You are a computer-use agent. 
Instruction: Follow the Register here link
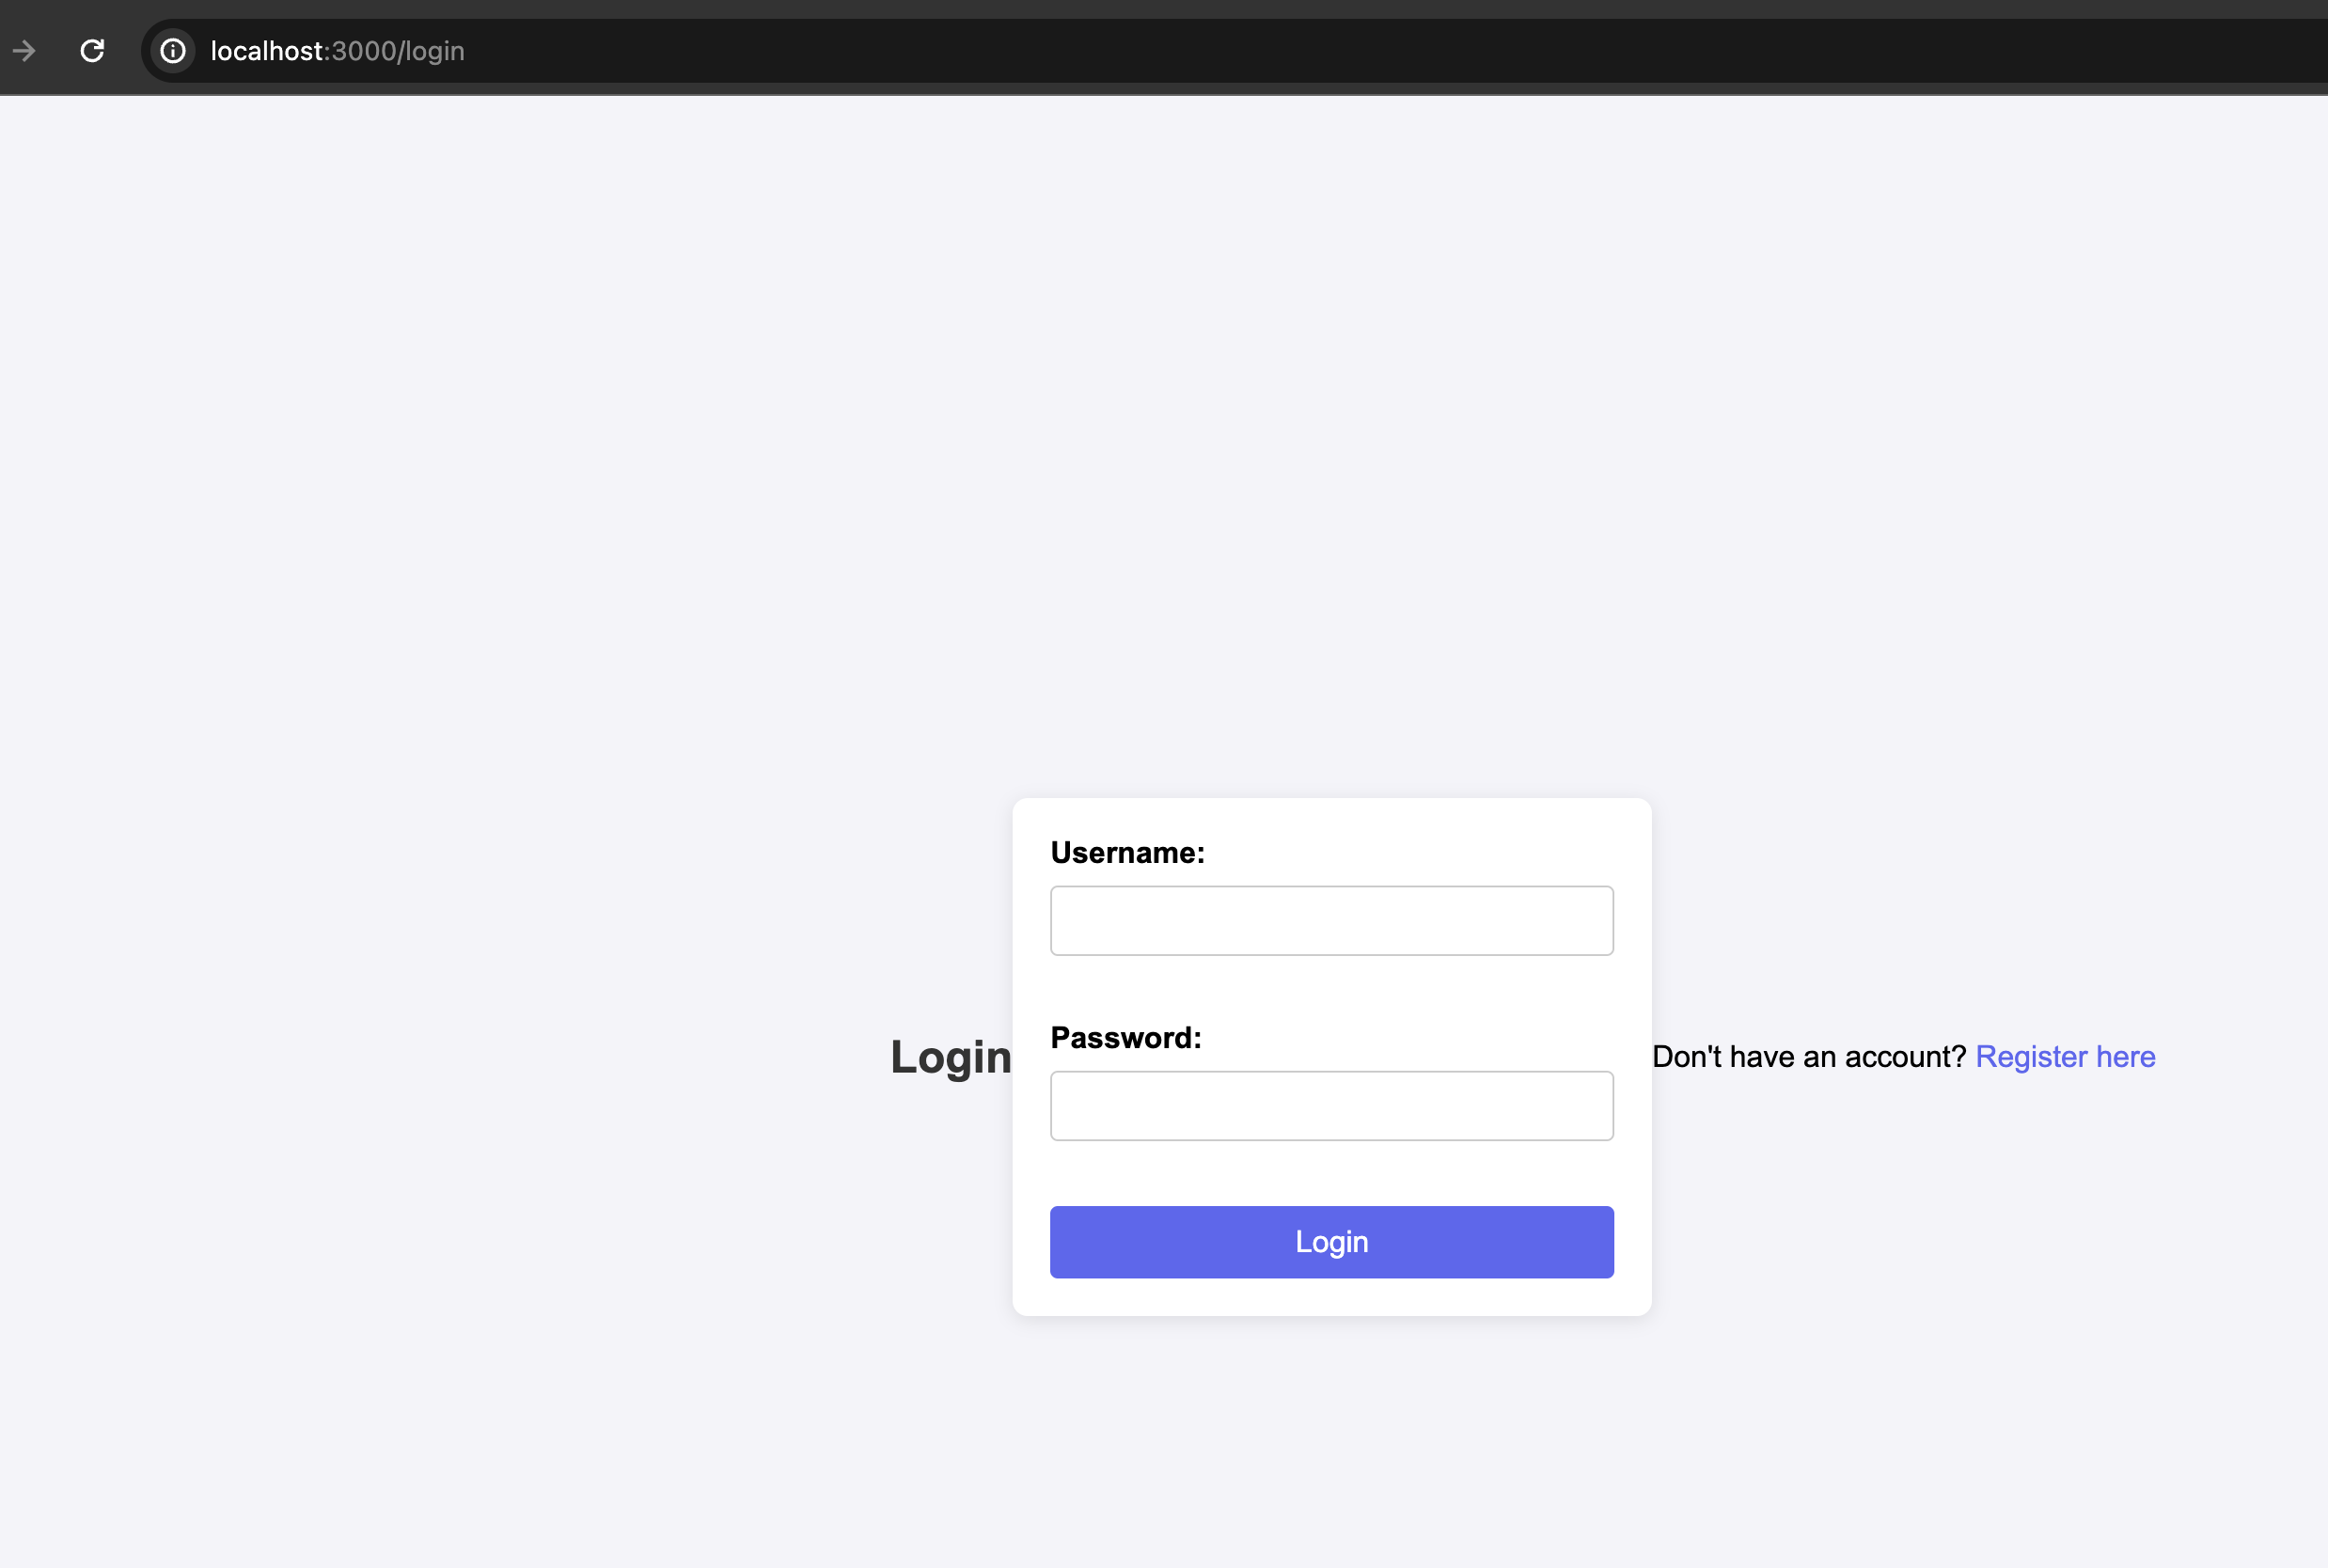point(2065,1056)
